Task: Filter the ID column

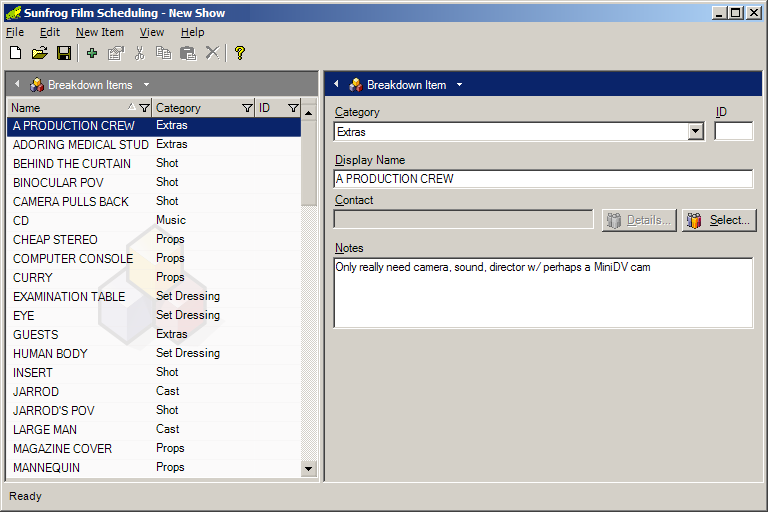Action: pos(293,108)
